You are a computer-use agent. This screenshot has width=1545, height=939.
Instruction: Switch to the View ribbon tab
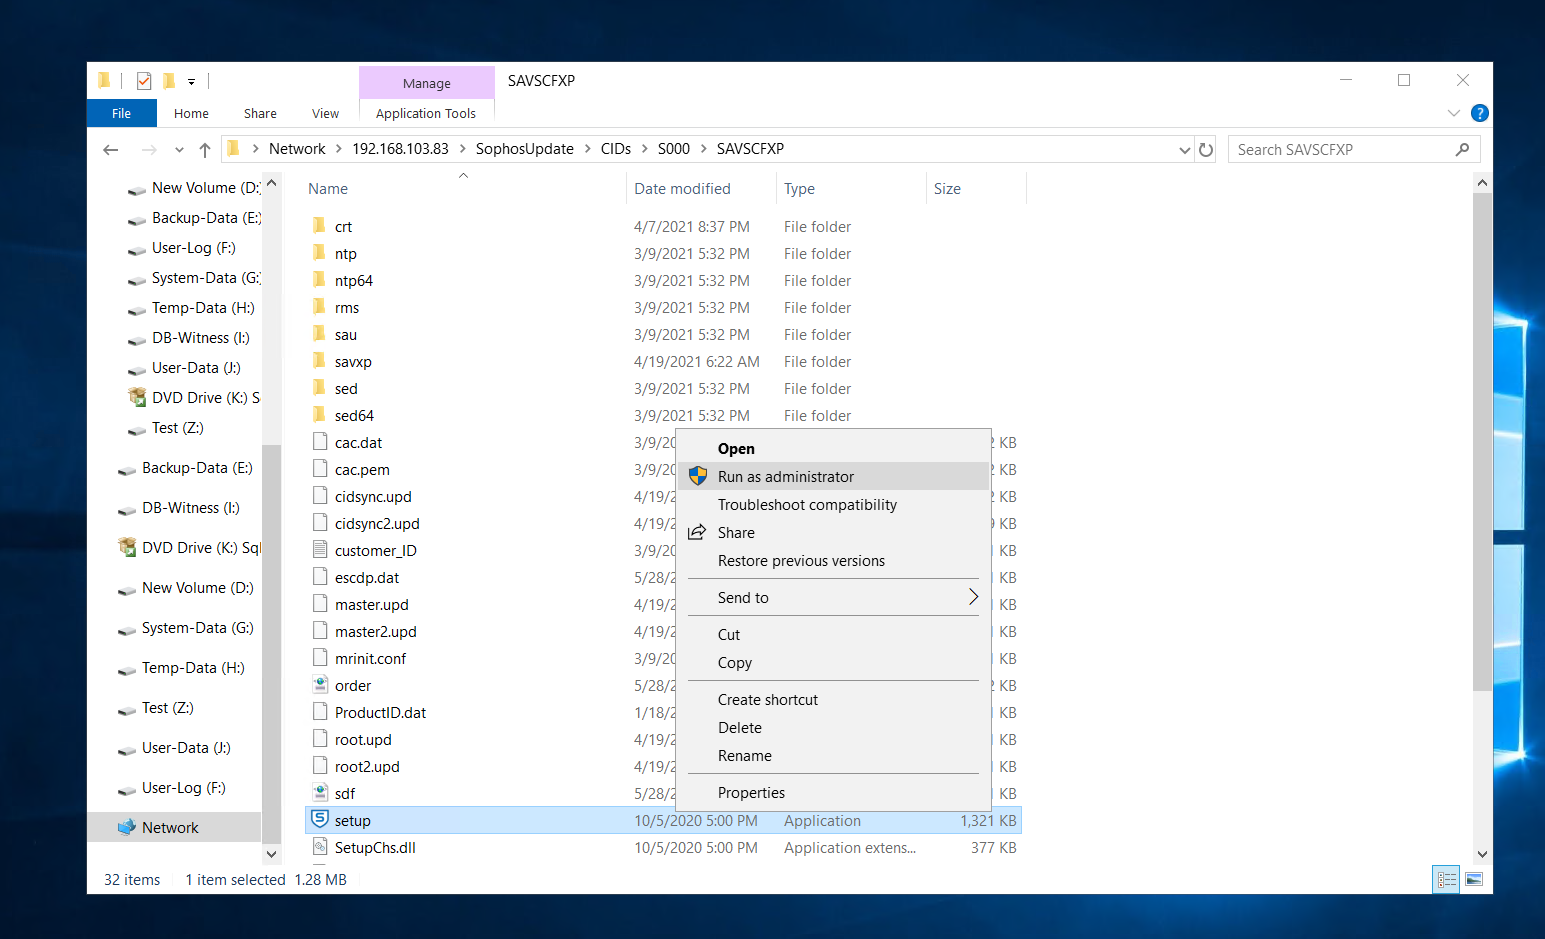325,113
